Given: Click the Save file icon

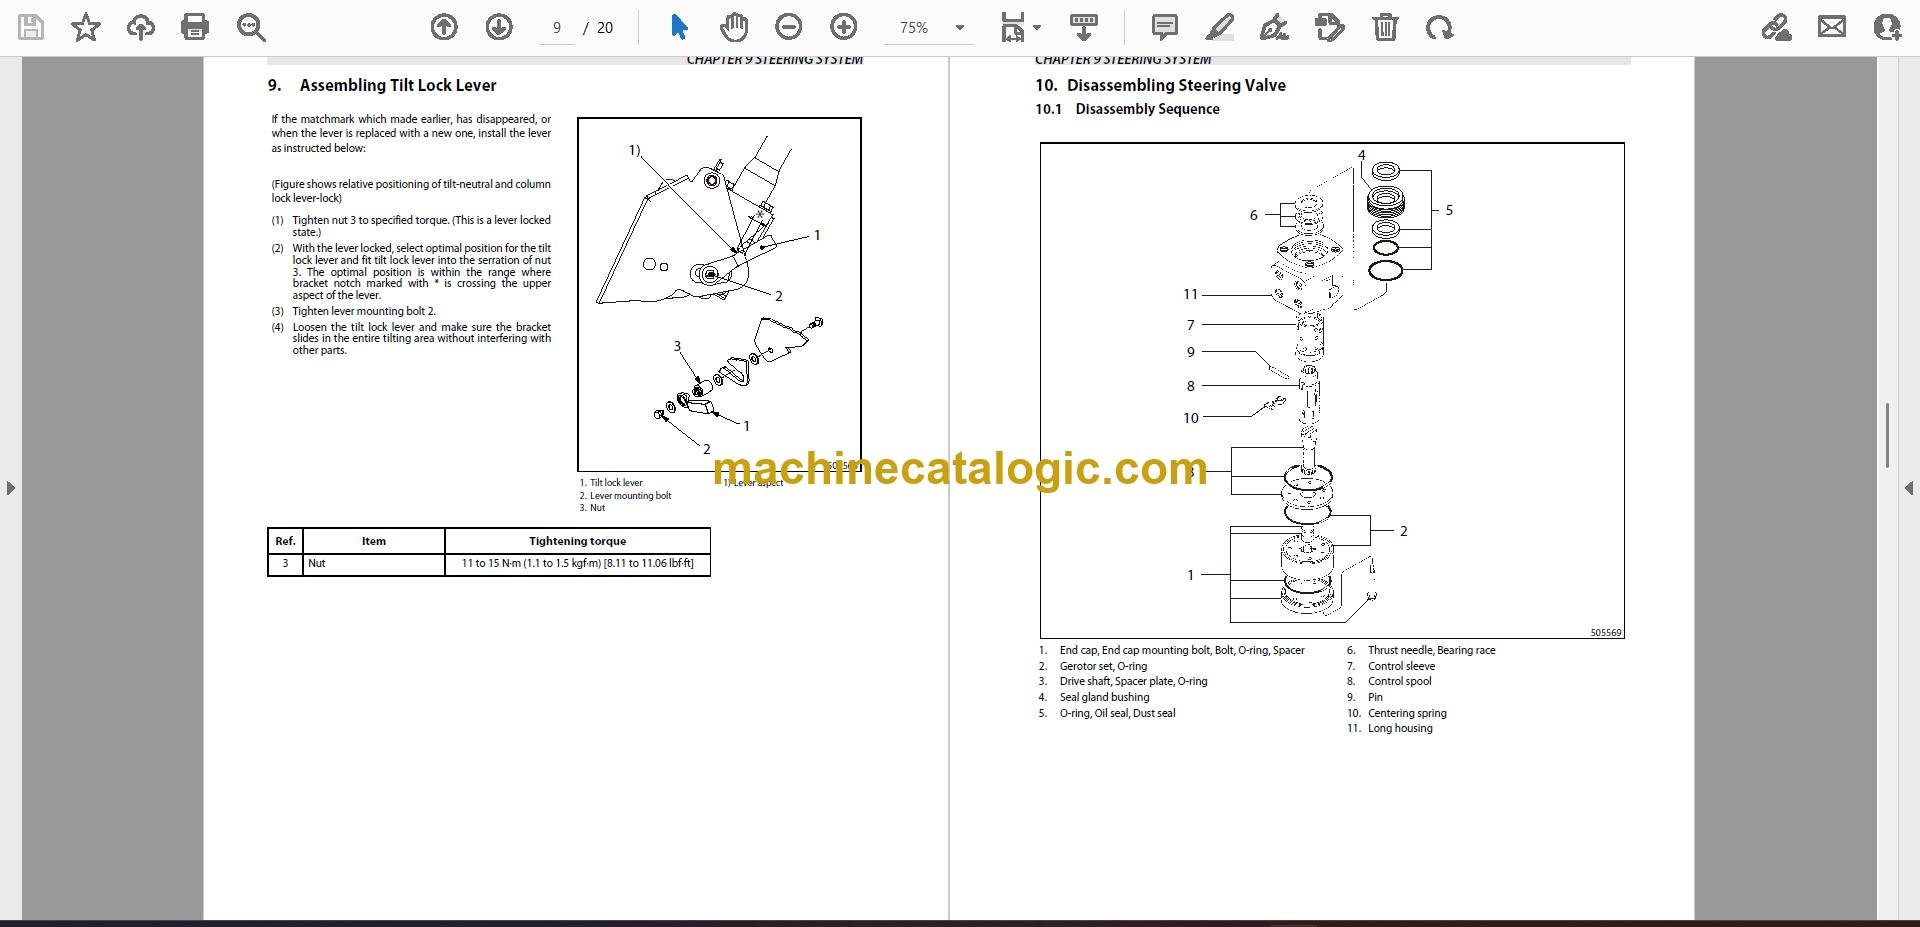Looking at the screenshot, I should point(32,27).
